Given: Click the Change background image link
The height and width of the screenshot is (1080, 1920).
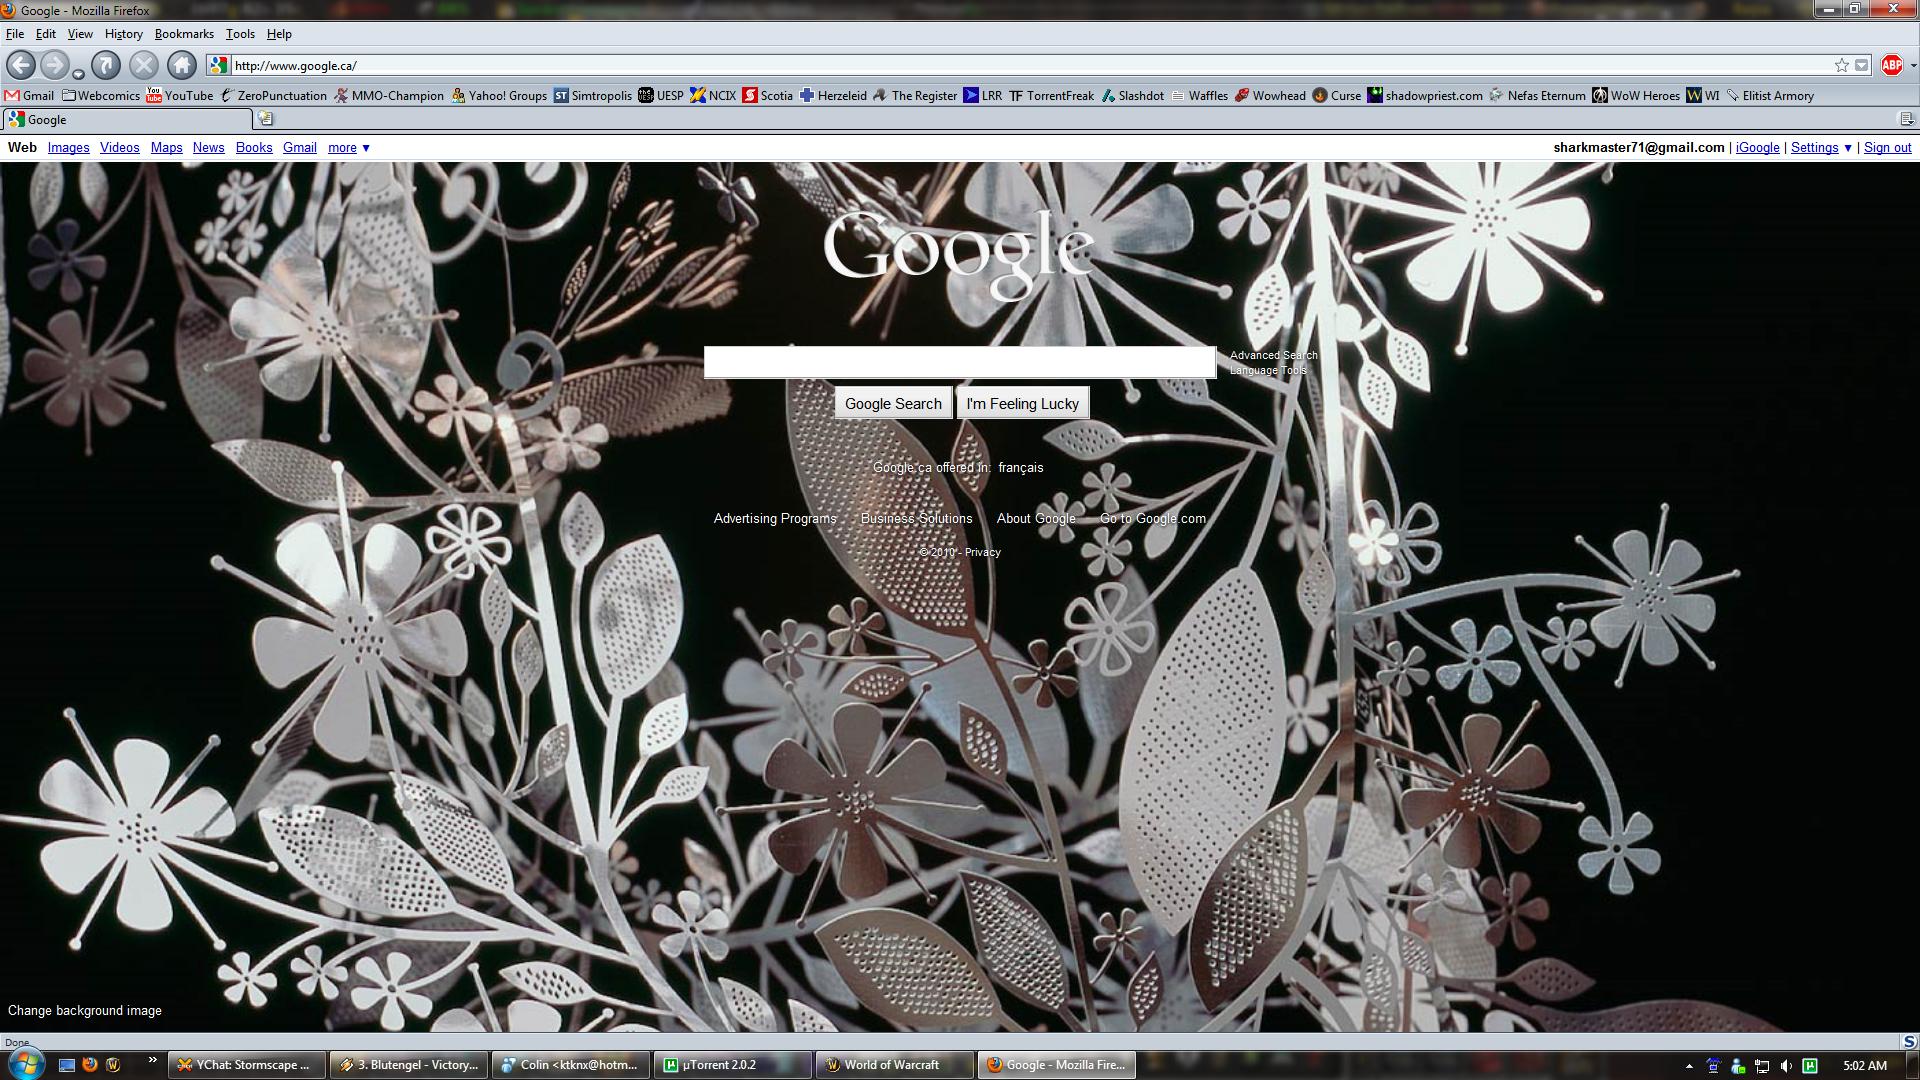Looking at the screenshot, I should click(85, 1011).
